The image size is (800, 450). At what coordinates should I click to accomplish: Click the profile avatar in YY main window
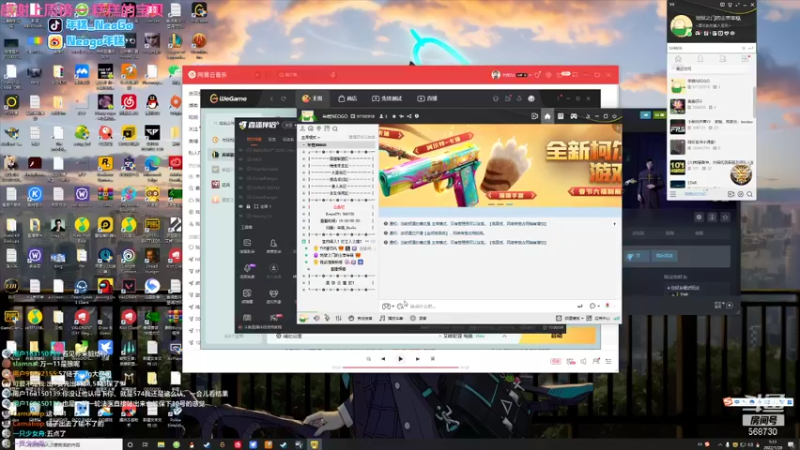681,26
